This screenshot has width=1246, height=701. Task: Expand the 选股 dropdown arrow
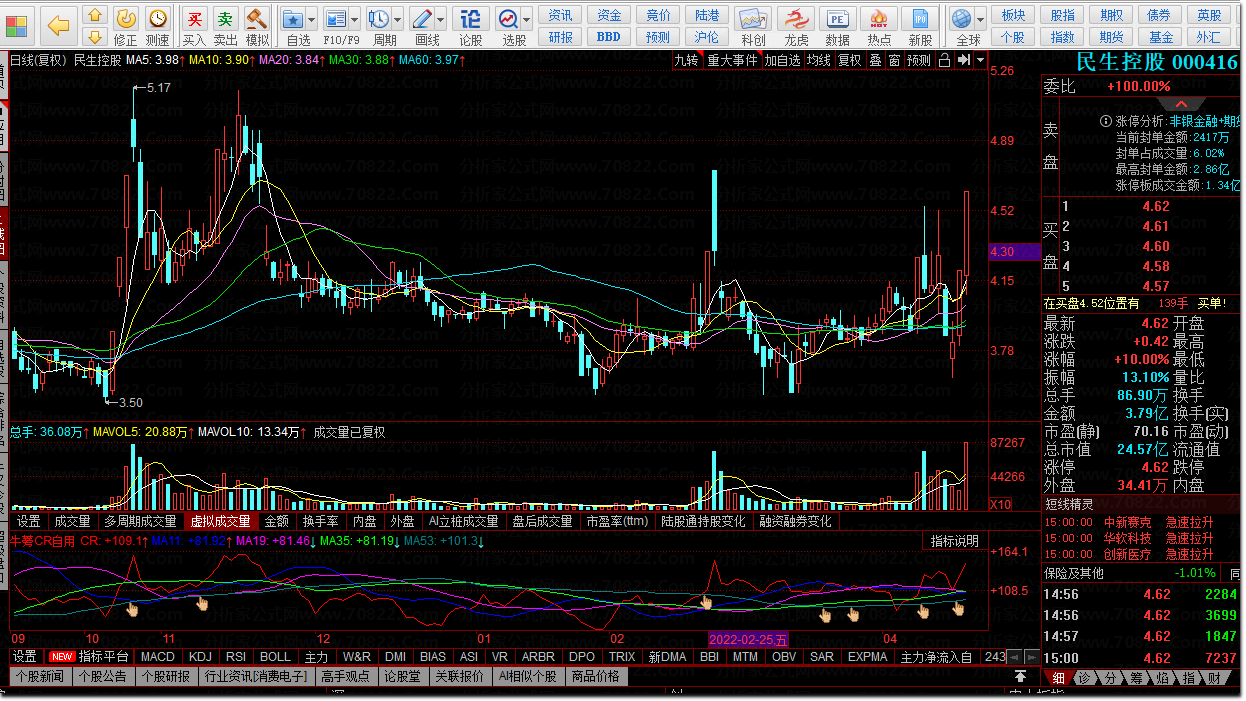pyautogui.click(x=527, y=19)
